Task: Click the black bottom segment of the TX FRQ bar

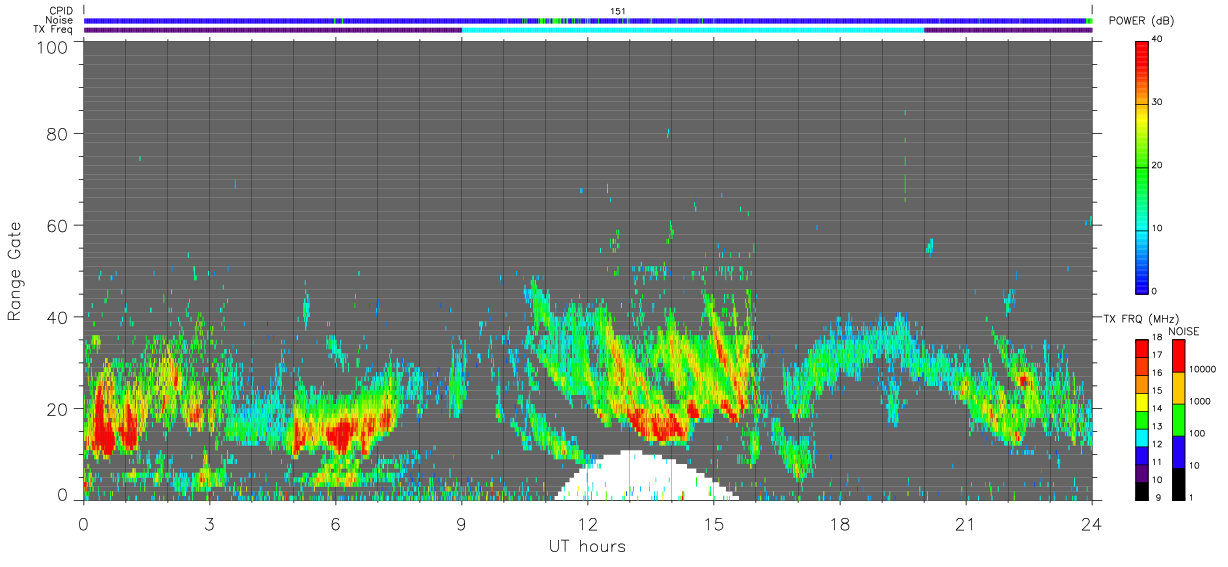Action: click(x=1141, y=489)
